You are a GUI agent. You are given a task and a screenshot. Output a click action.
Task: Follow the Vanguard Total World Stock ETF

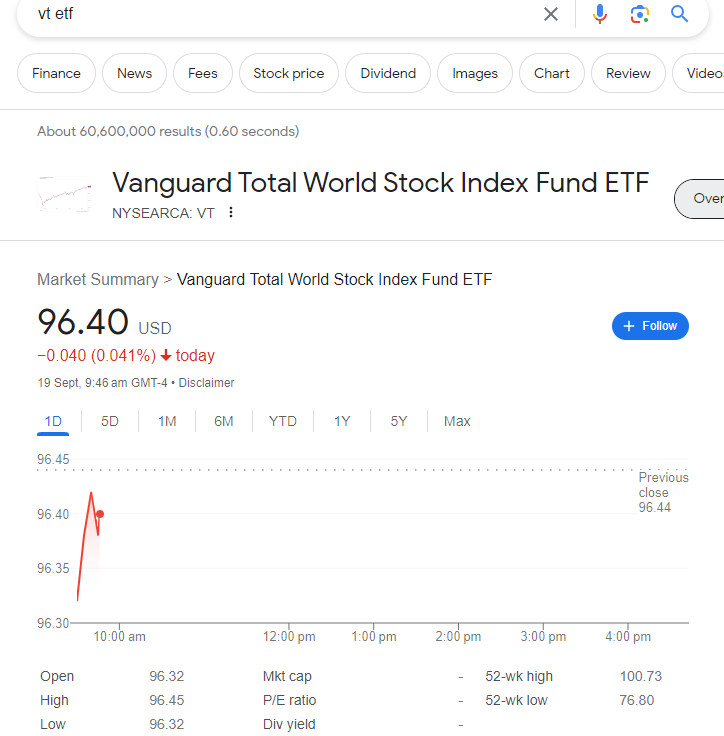tap(650, 326)
